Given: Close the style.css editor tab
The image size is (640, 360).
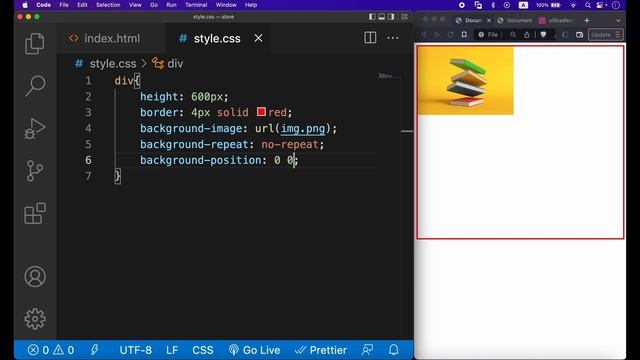Looking at the screenshot, I should 258,38.
